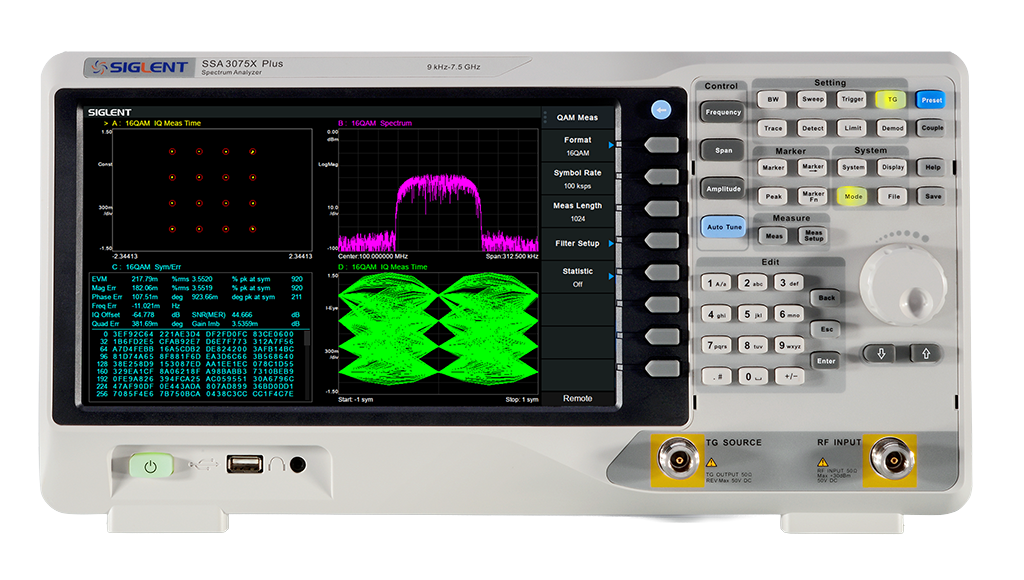Click the Marker key

click(773, 167)
